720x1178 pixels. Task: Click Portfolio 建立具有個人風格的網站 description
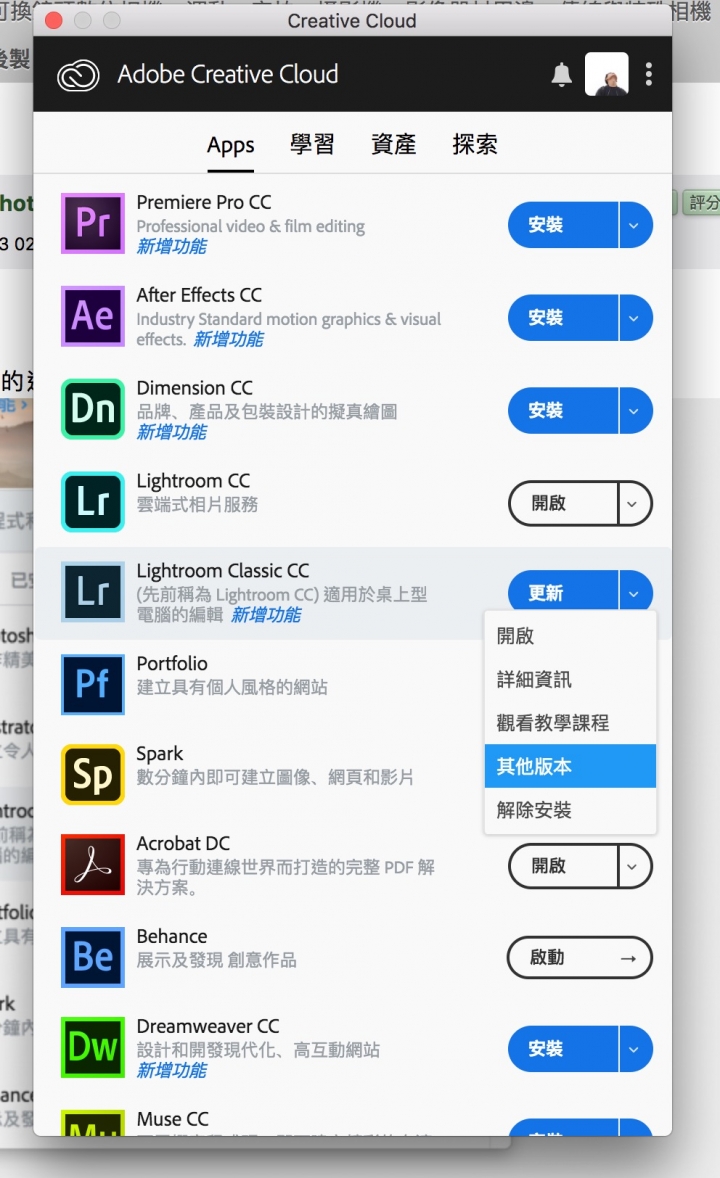click(x=232, y=687)
